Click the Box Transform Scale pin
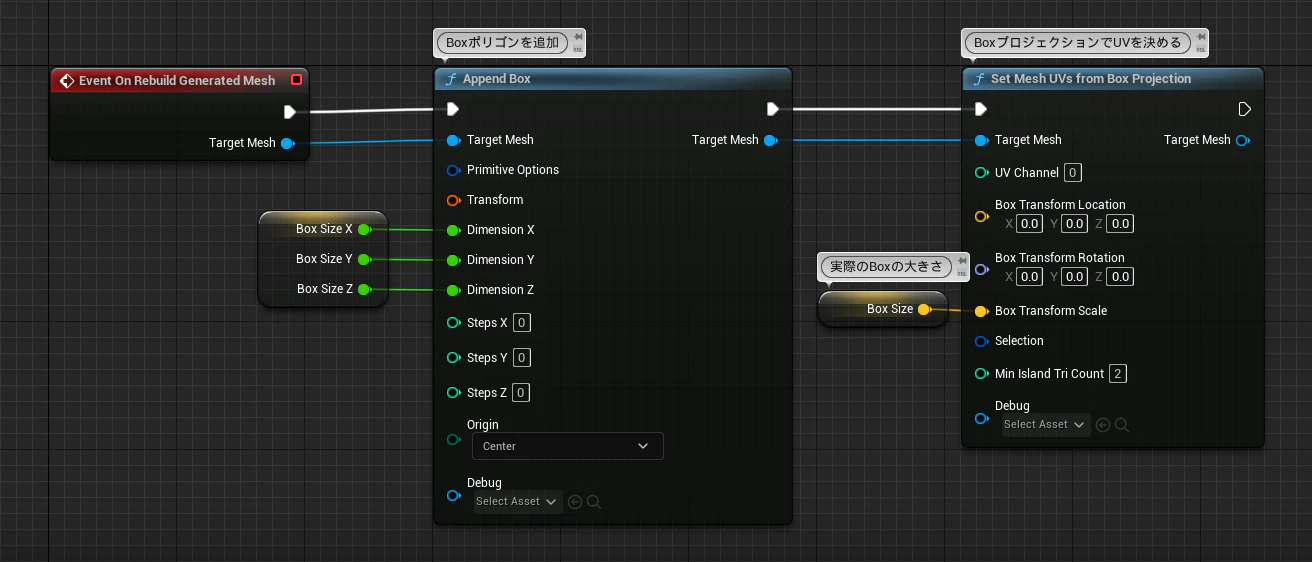1312x562 pixels. point(981,311)
